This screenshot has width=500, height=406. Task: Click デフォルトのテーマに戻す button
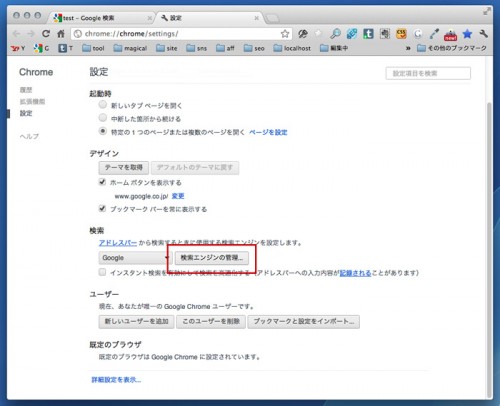coord(195,168)
